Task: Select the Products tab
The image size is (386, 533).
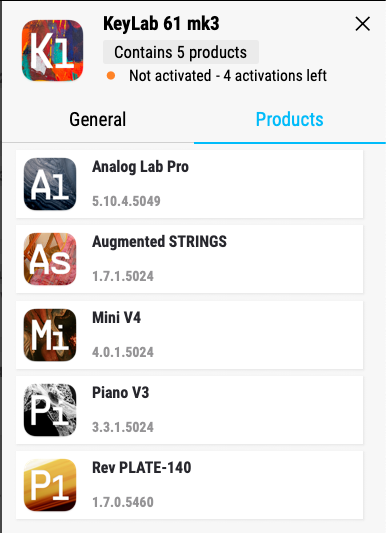Action: 290,119
